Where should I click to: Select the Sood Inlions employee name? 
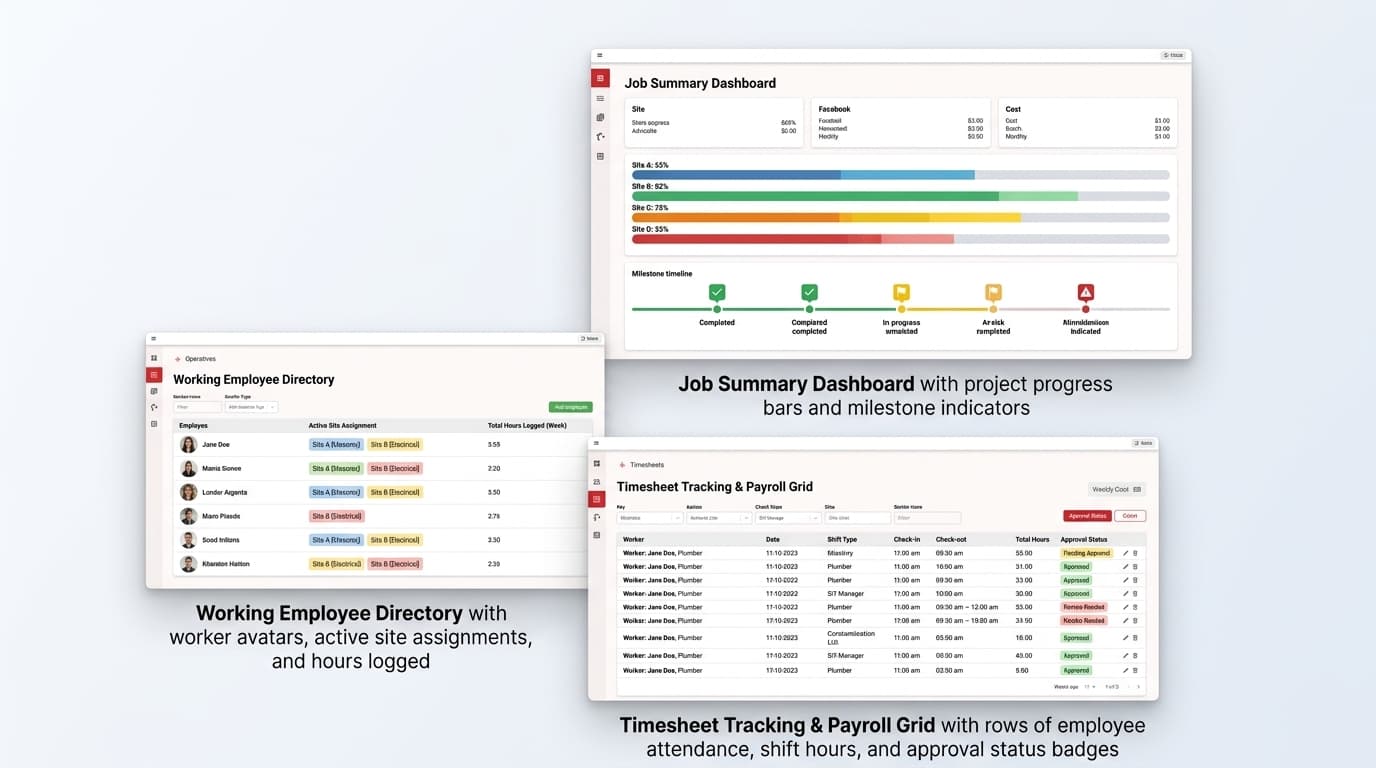pos(221,540)
